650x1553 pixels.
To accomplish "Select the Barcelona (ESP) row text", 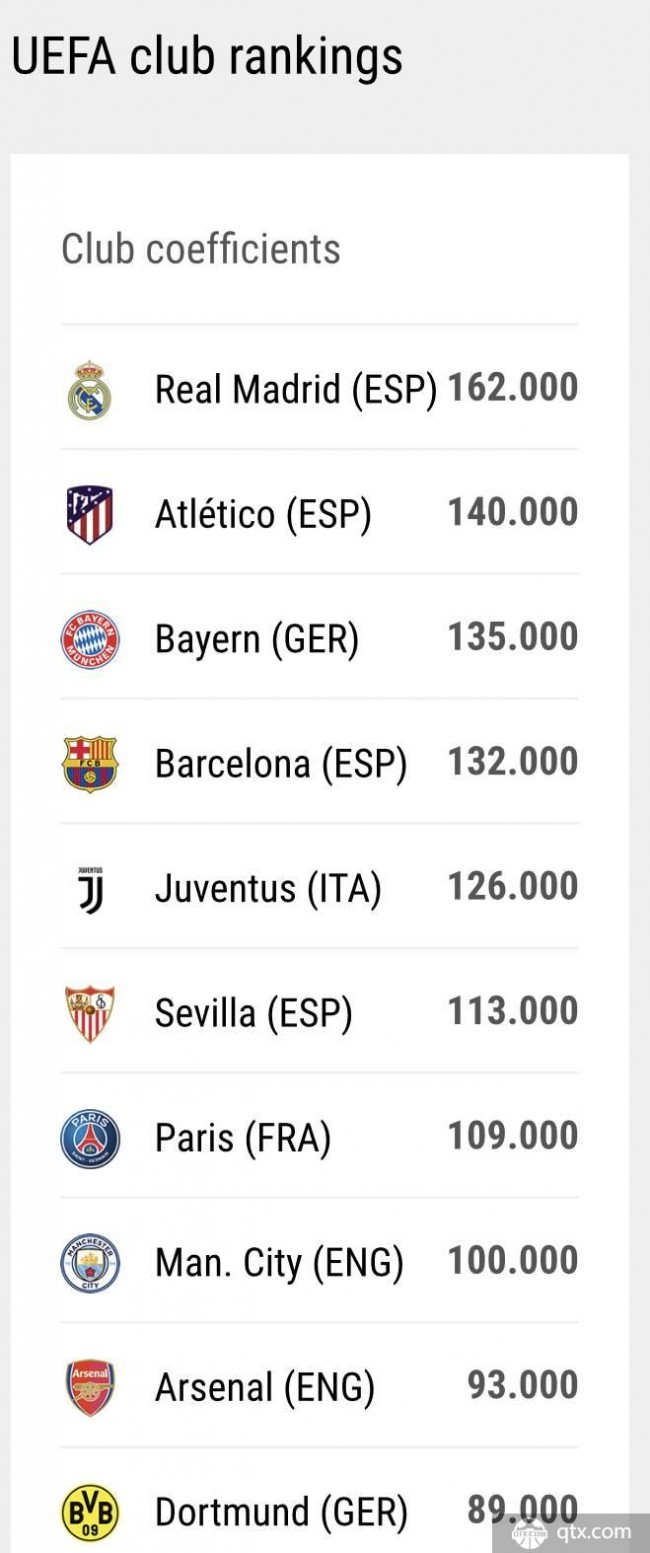I will pyautogui.click(x=281, y=764).
